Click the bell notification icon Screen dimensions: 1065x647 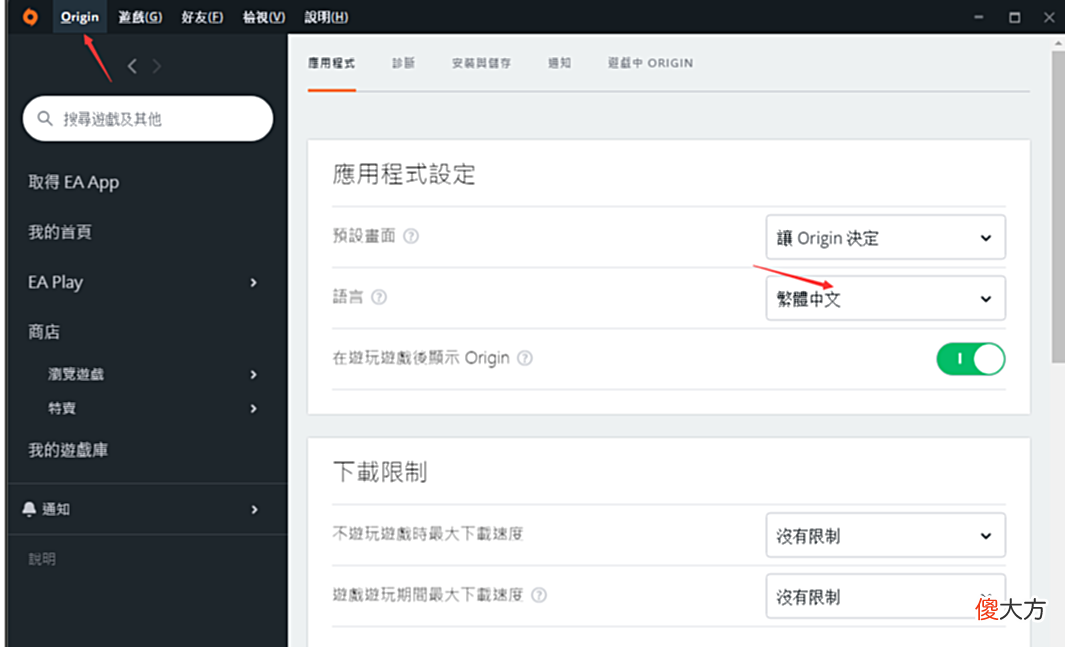29,509
